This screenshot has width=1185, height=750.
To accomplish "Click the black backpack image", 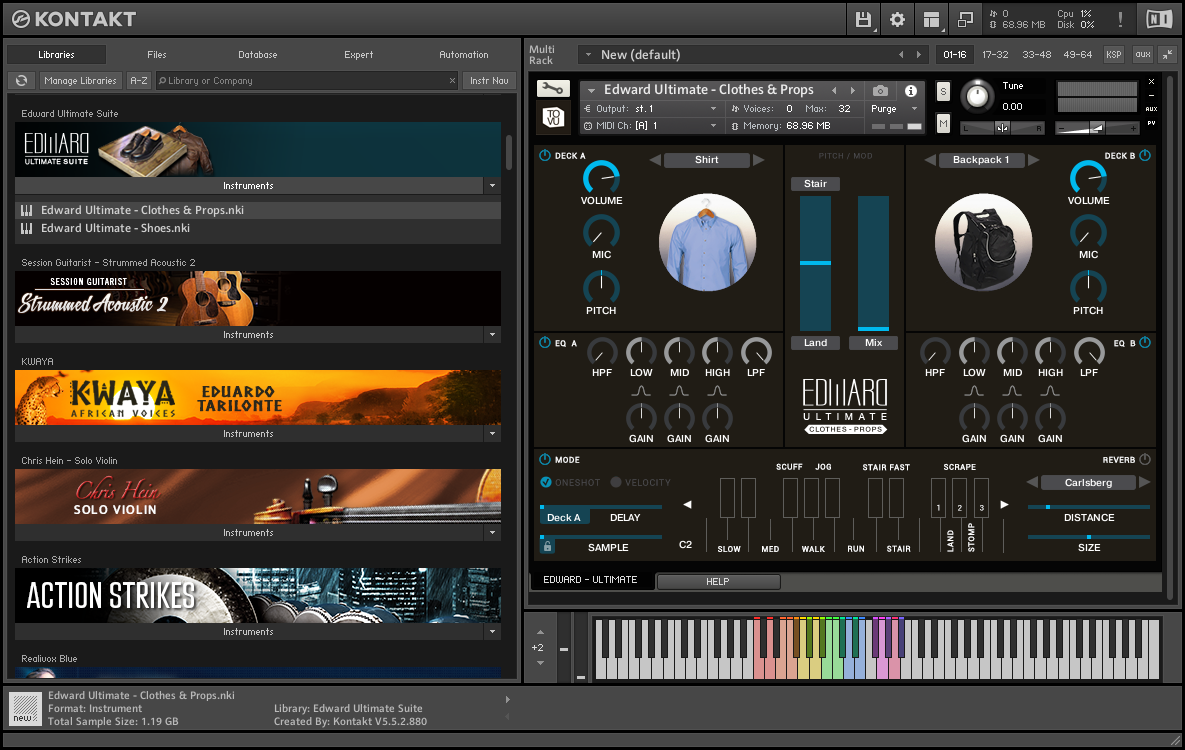I will (x=983, y=242).
